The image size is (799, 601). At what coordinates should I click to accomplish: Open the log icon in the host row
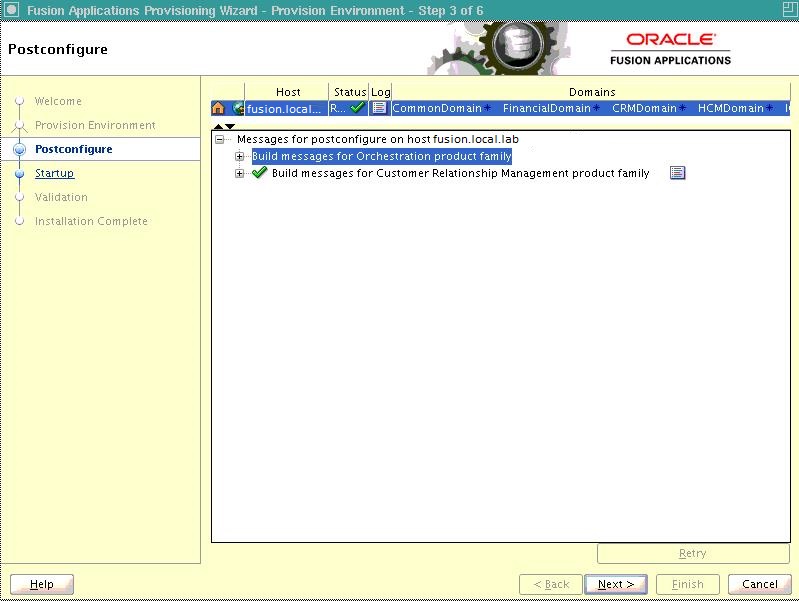(380, 108)
